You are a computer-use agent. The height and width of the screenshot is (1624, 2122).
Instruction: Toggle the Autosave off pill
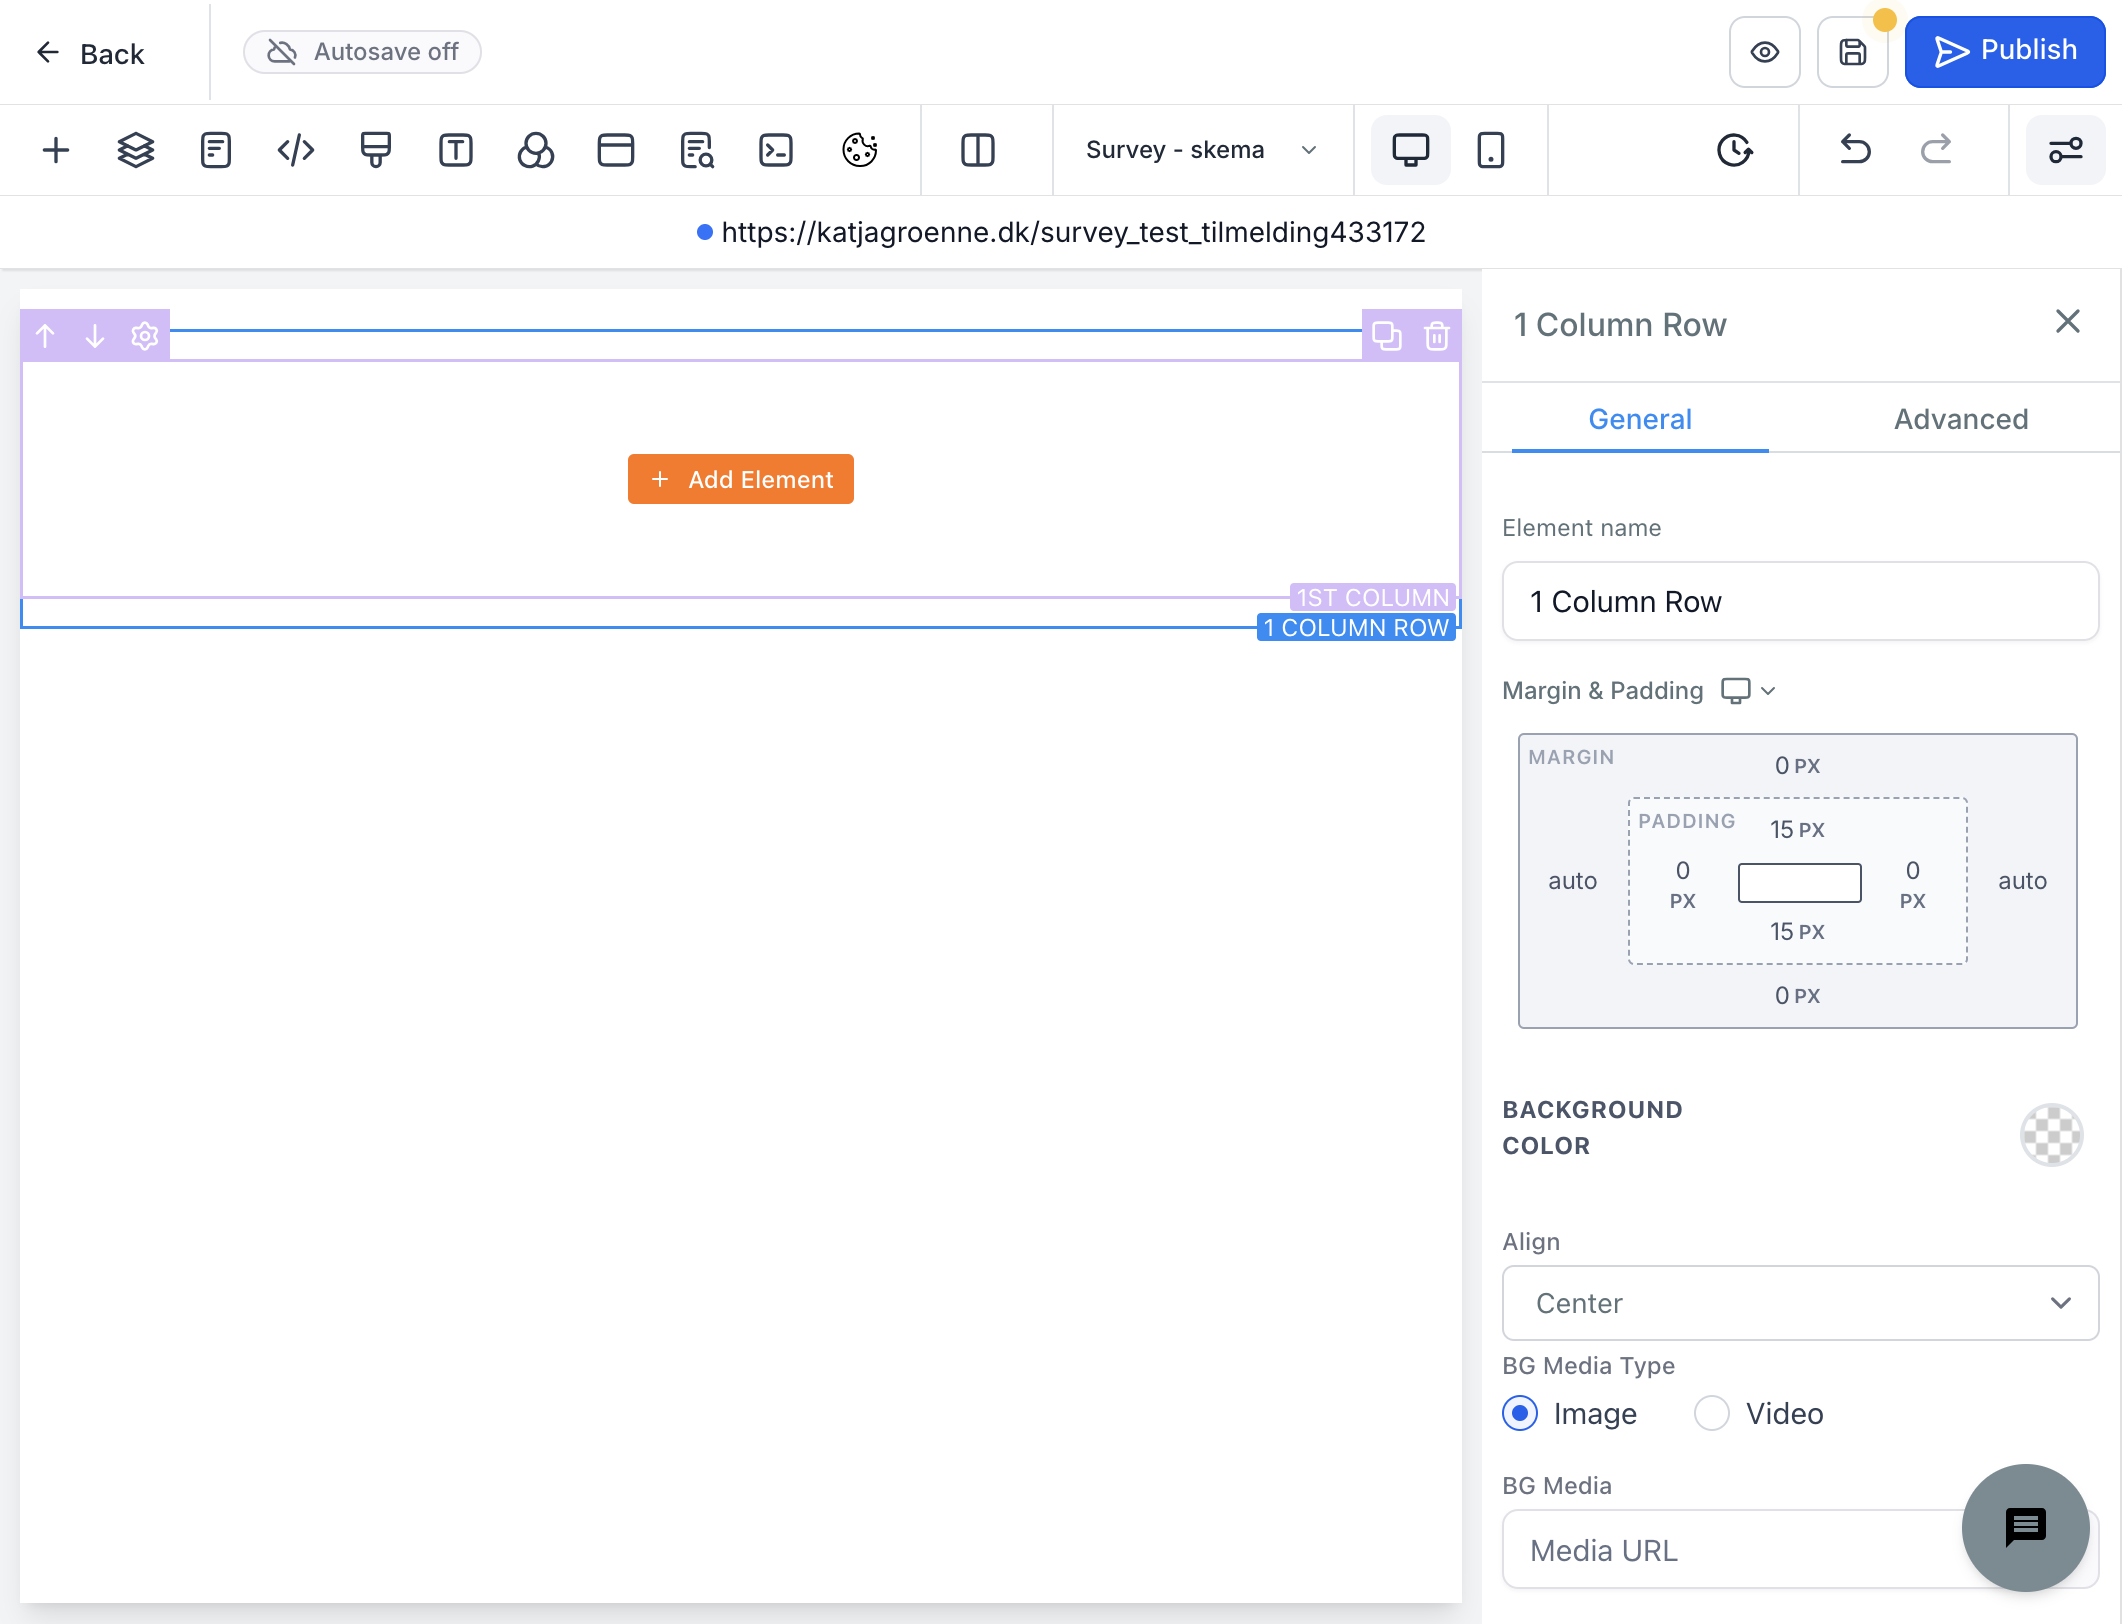363,52
